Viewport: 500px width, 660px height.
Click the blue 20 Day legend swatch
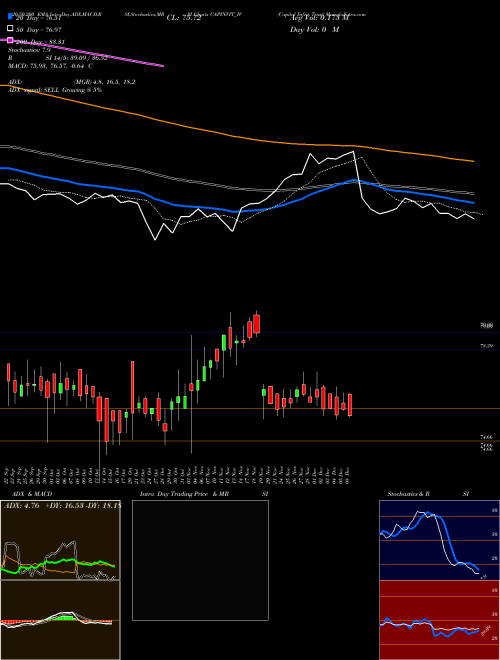click(x=11, y=17)
